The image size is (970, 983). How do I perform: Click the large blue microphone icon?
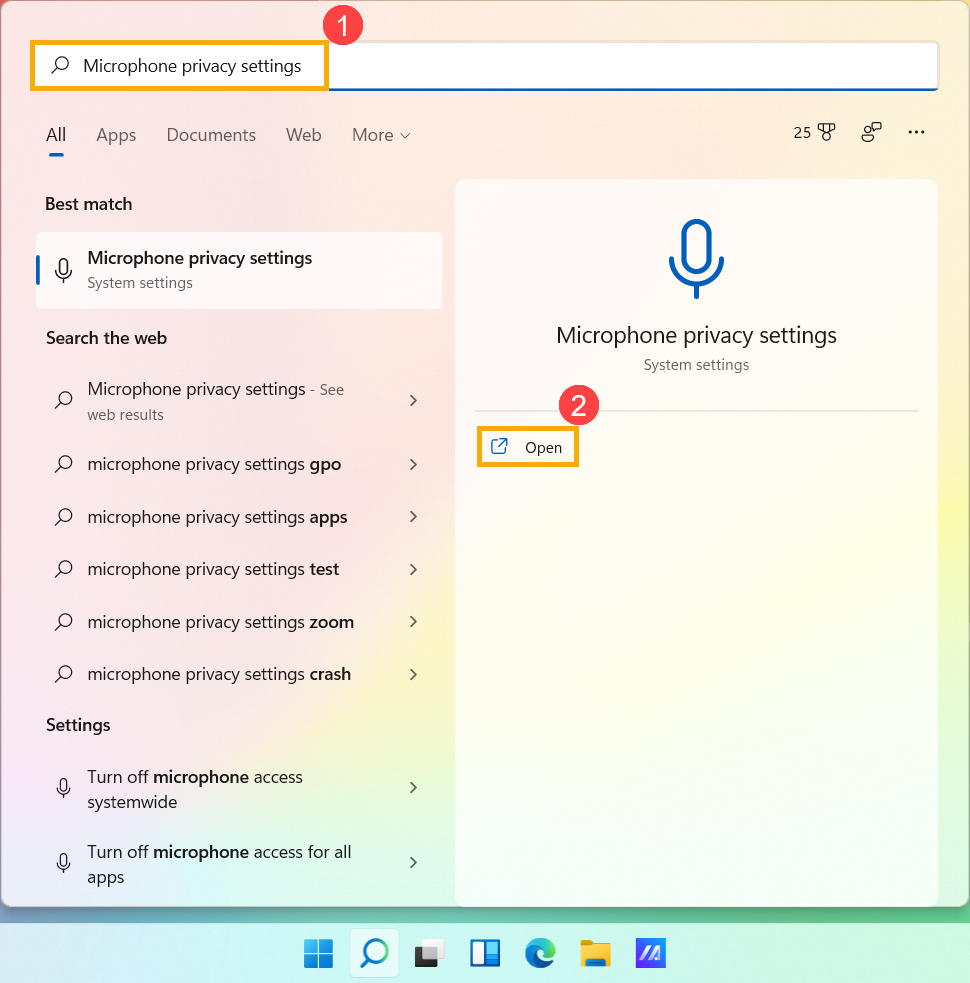[x=696, y=258]
